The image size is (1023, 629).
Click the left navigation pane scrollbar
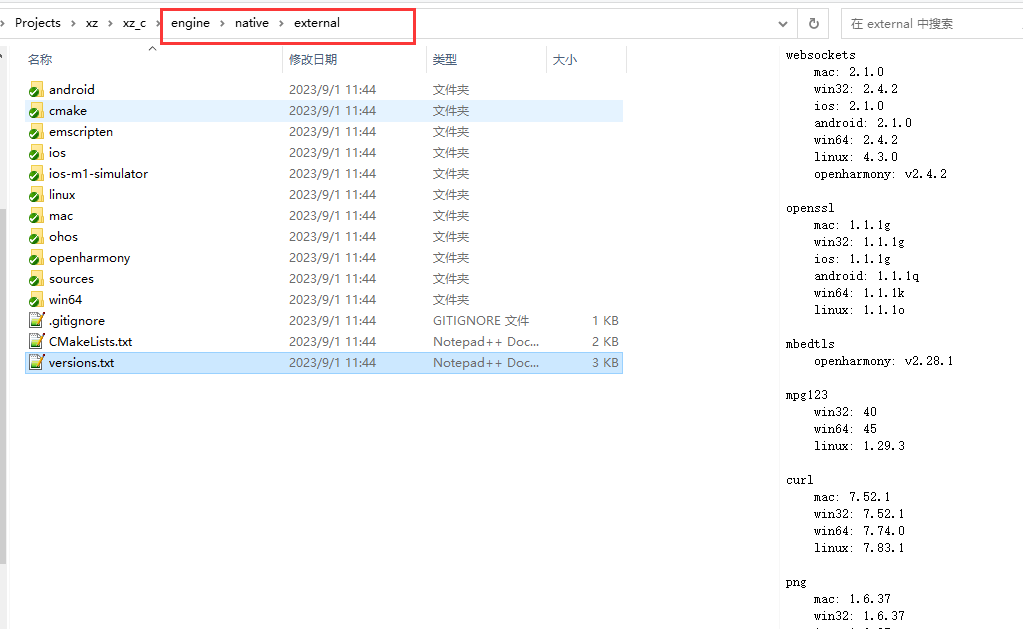[3, 385]
